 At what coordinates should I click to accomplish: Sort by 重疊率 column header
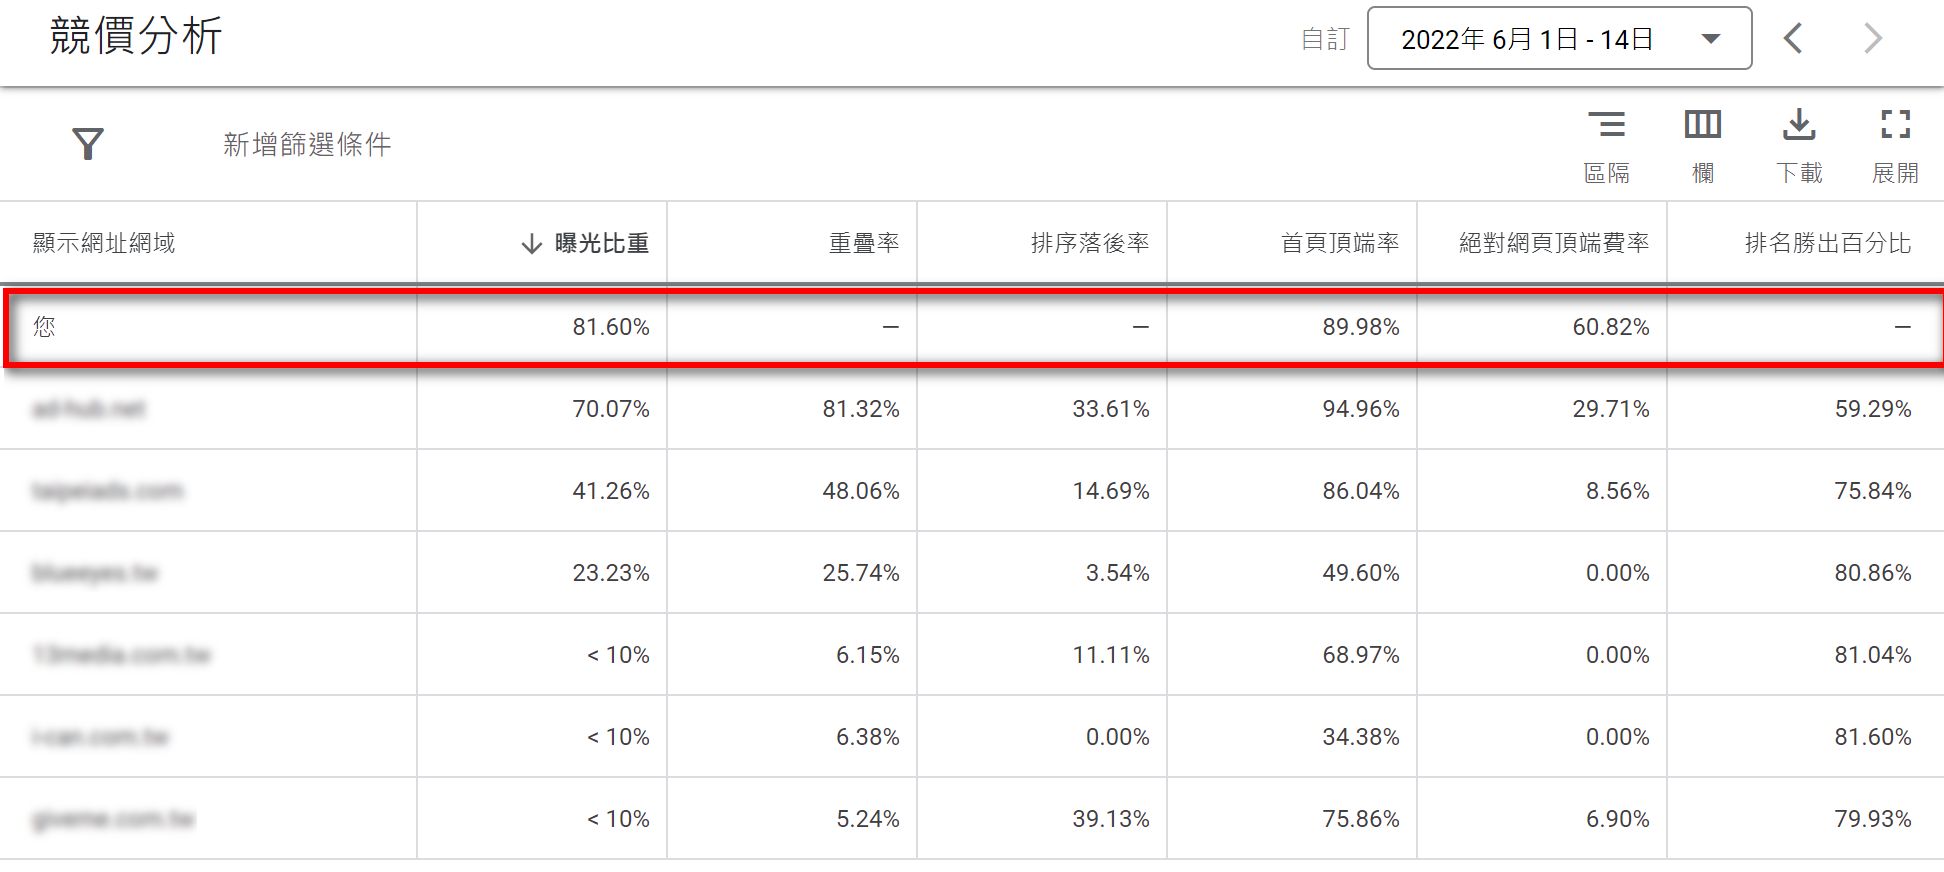(x=864, y=243)
